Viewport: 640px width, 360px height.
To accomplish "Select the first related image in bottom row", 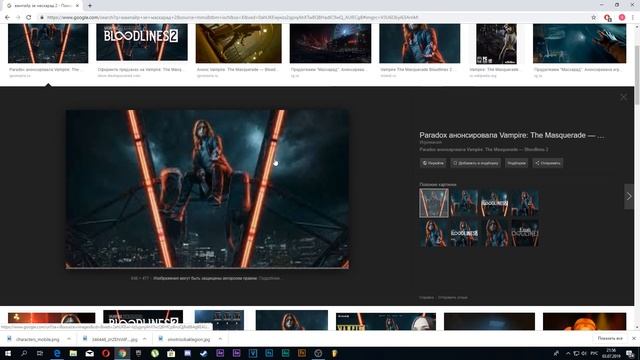I will pyautogui.click(x=433, y=233).
